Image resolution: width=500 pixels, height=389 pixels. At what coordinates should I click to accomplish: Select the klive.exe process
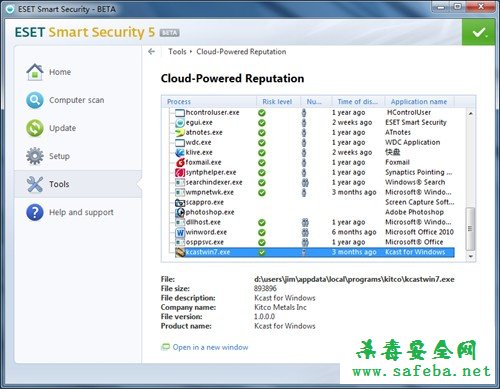coord(314,152)
